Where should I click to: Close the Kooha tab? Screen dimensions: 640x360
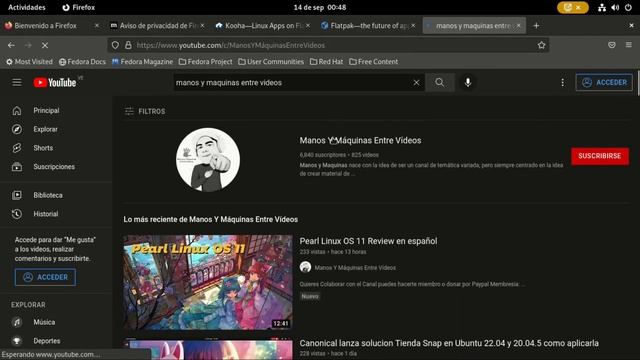pyautogui.click(x=308, y=26)
